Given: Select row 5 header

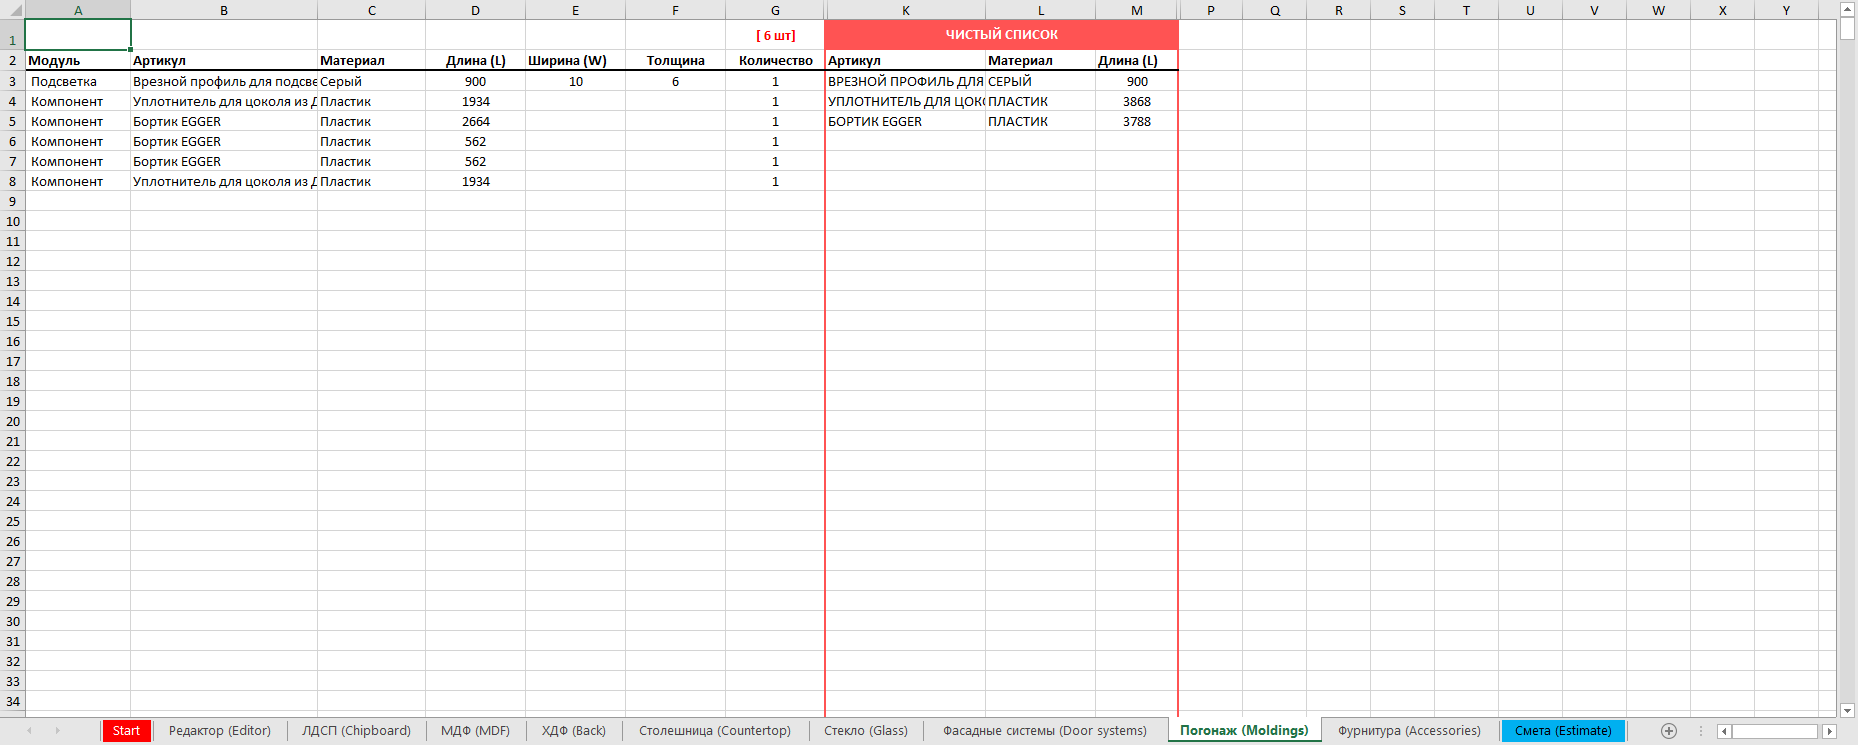Looking at the screenshot, I should (12, 121).
